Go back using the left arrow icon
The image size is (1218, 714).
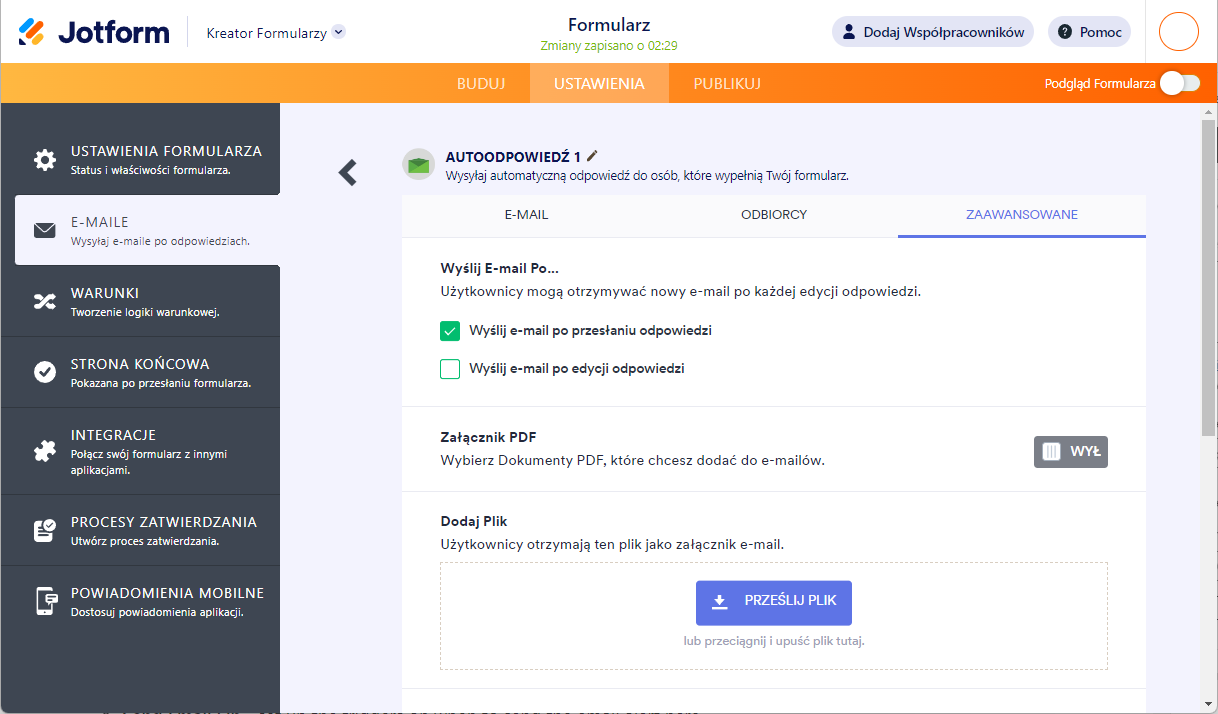coord(347,173)
